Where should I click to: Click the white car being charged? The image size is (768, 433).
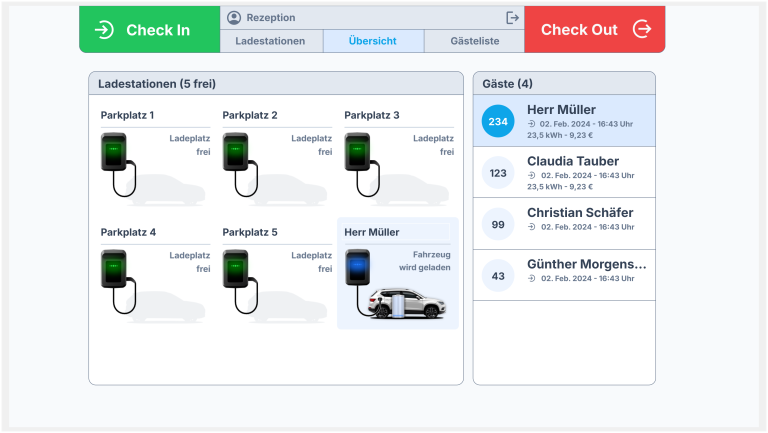[x=407, y=303]
